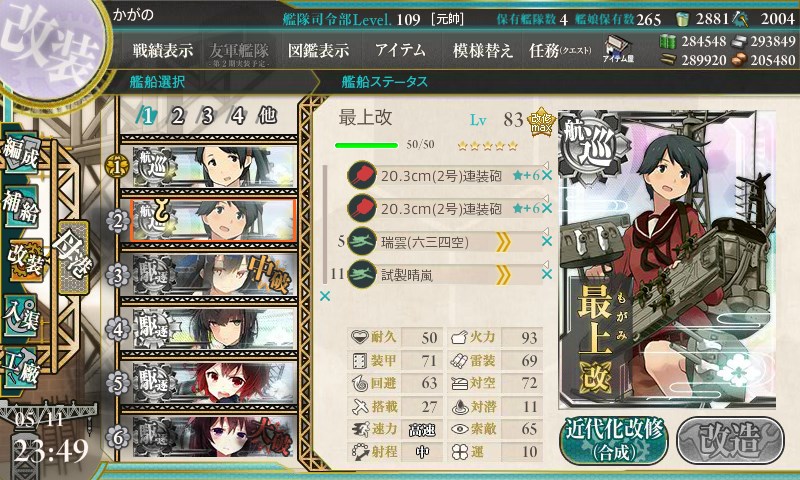The image size is (800, 480).
Task: Open the 補給 resupply sidebar icon
Action: pyautogui.click(x=21, y=207)
